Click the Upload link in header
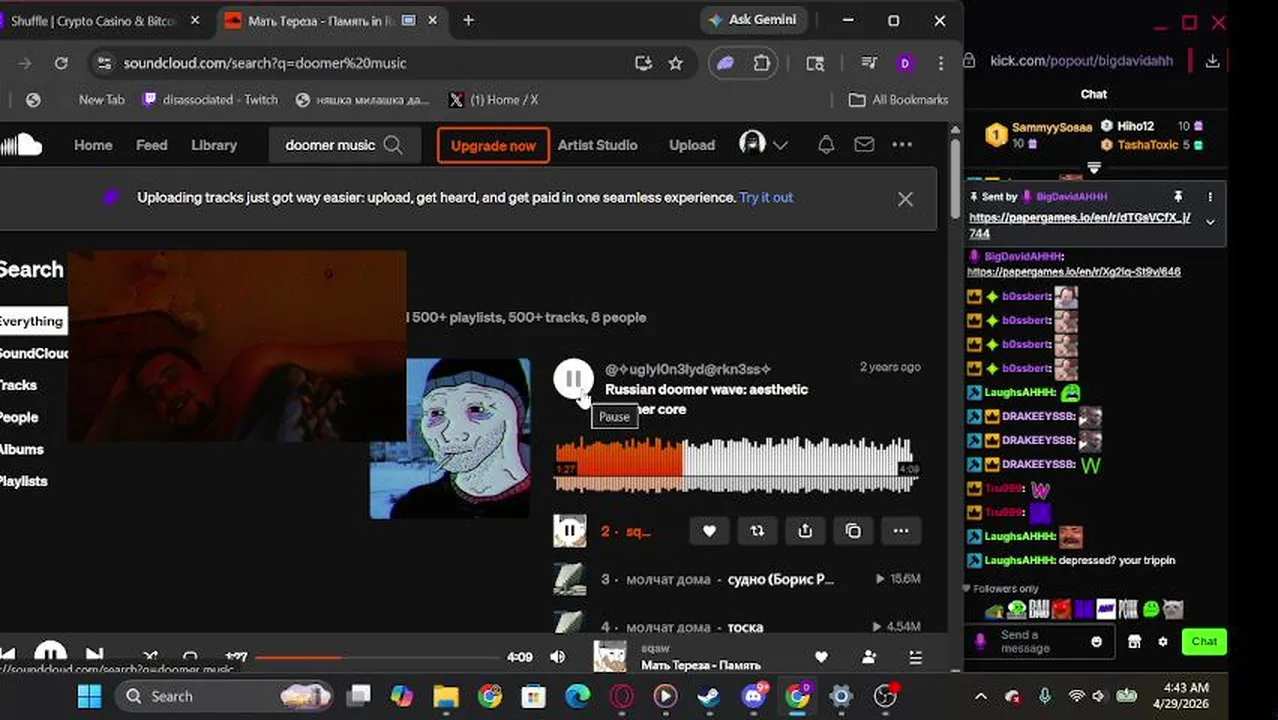The image size is (1278, 720). [692, 145]
